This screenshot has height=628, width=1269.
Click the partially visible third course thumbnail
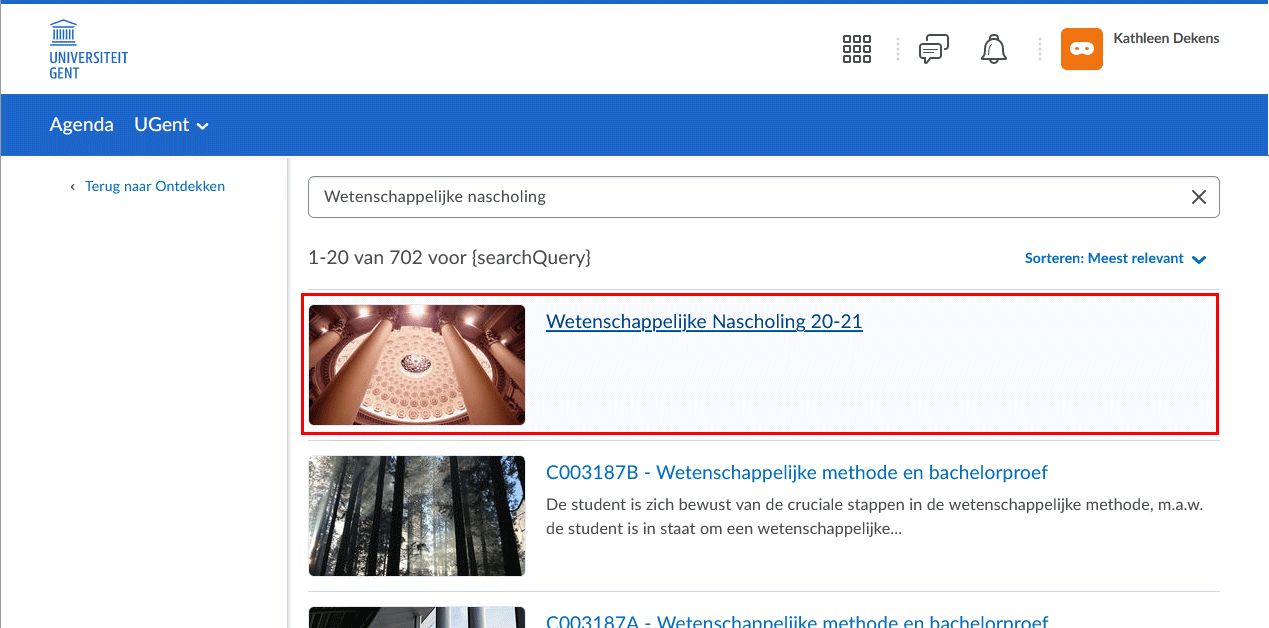[x=416, y=618]
